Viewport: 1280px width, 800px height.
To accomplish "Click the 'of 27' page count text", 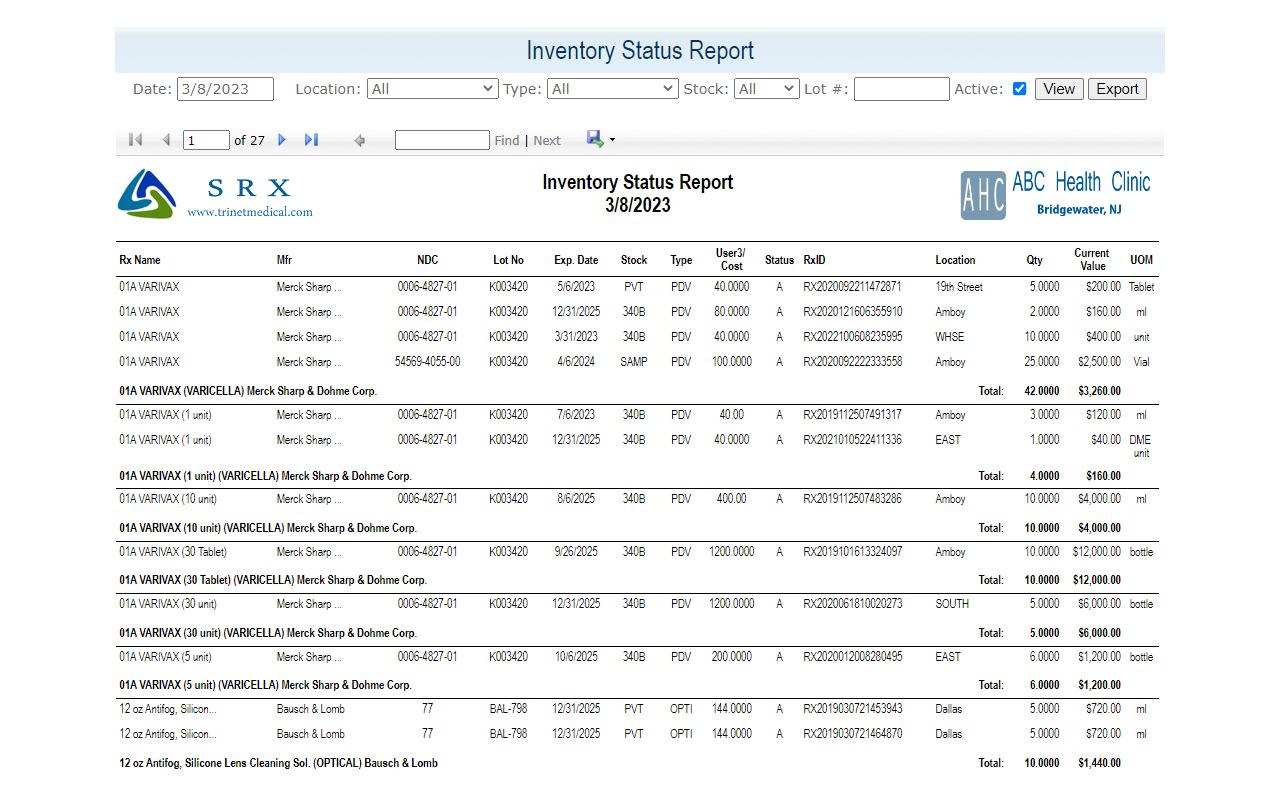I will coord(249,141).
